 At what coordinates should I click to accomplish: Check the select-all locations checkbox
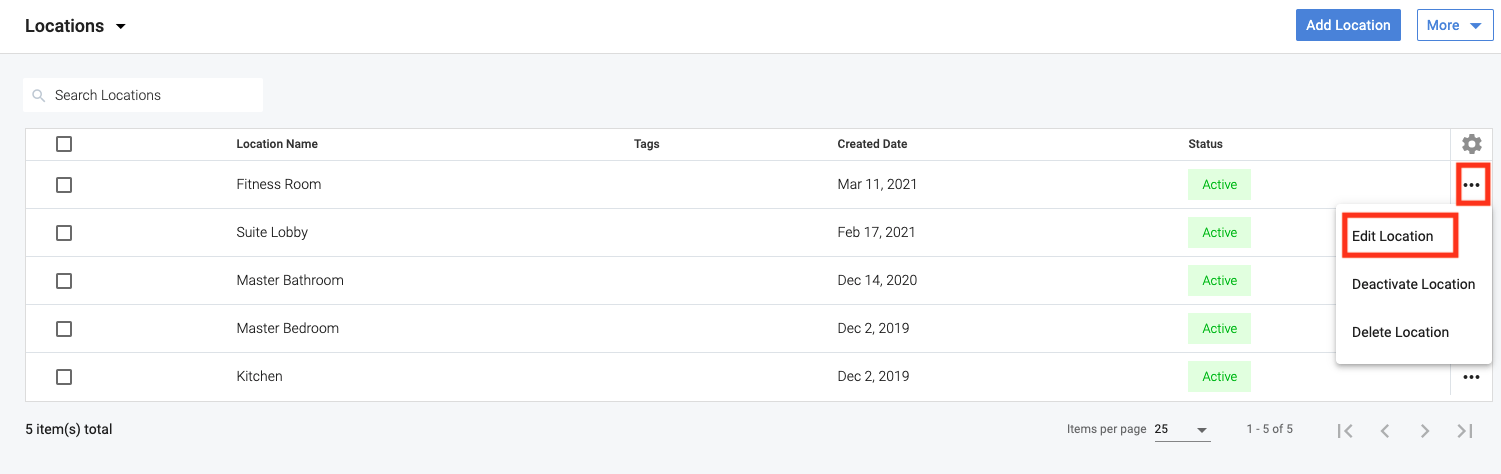[x=64, y=144]
